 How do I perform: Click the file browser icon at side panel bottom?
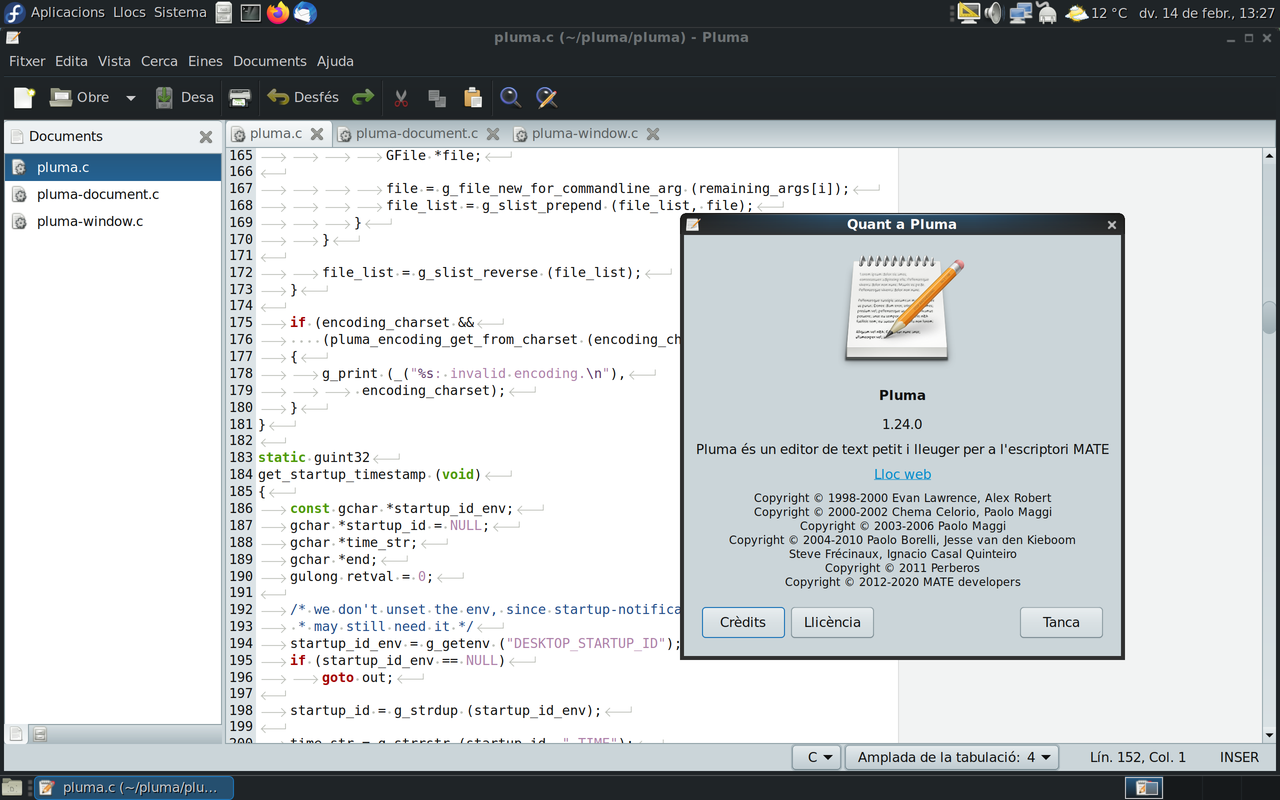[x=40, y=734]
